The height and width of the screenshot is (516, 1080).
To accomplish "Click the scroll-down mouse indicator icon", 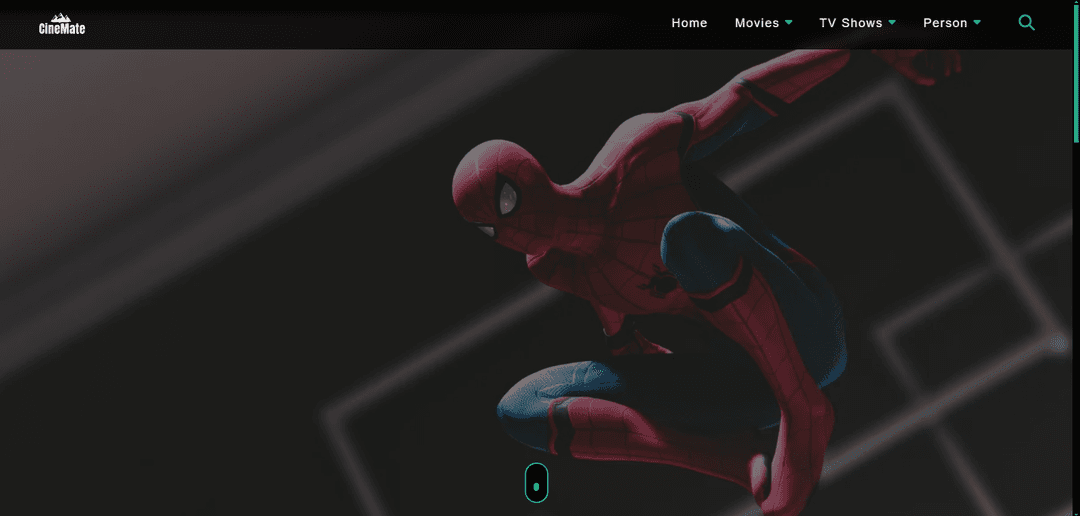I will click(537, 482).
